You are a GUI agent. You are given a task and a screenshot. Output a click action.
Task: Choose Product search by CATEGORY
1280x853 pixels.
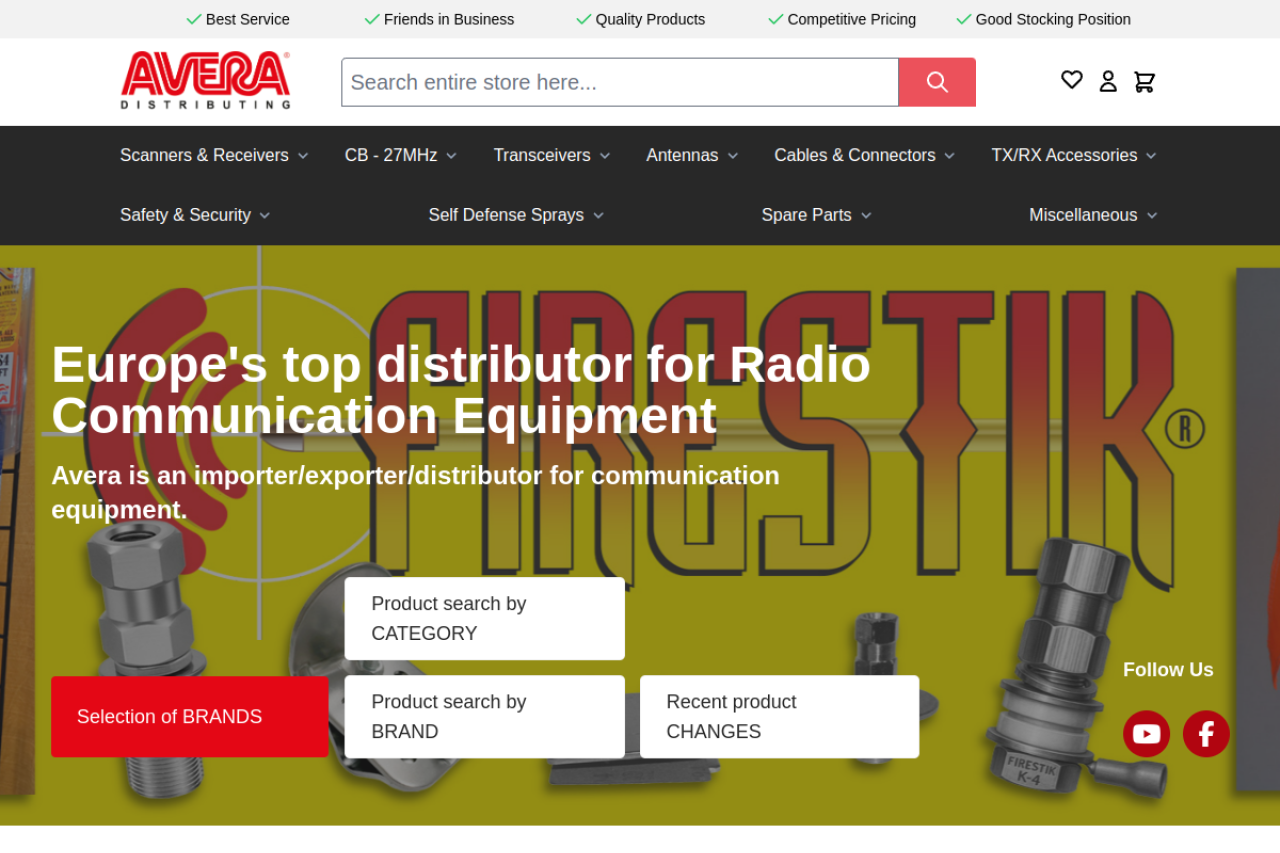(484, 619)
